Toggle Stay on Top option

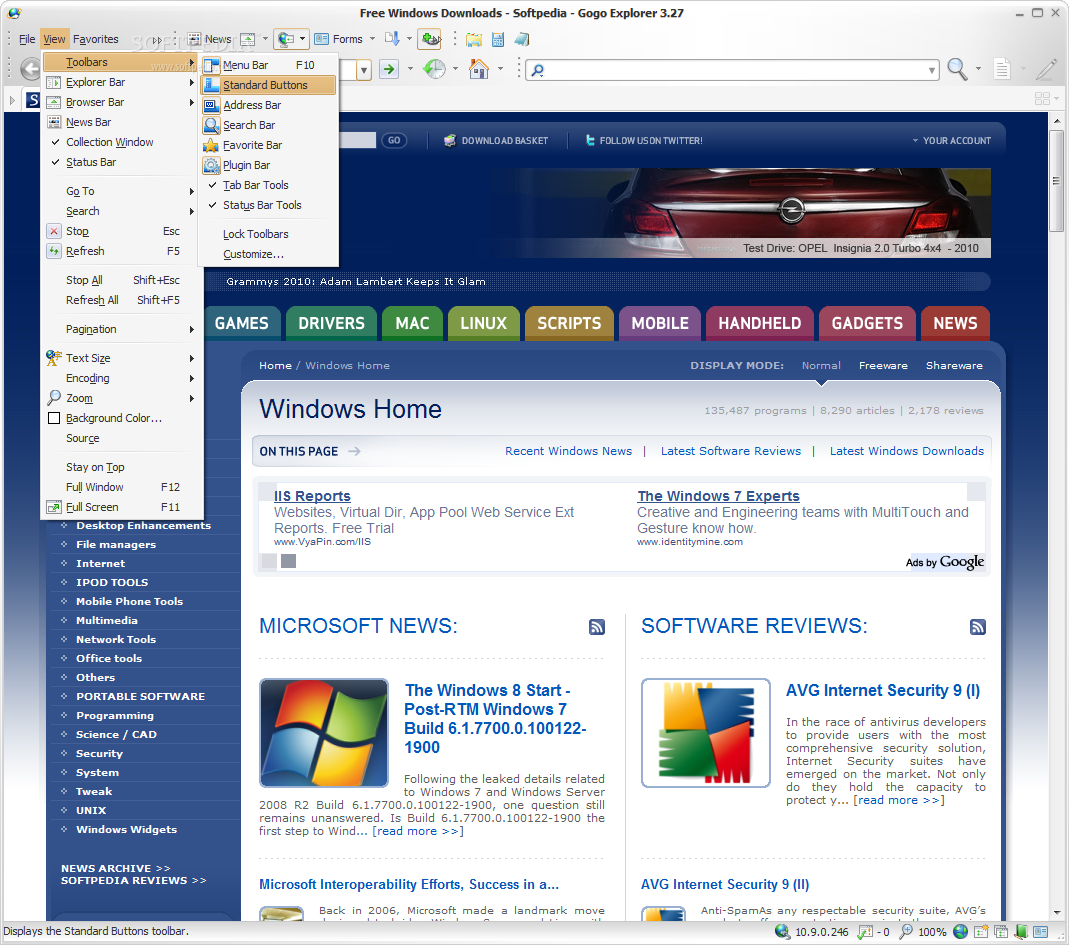click(121, 467)
